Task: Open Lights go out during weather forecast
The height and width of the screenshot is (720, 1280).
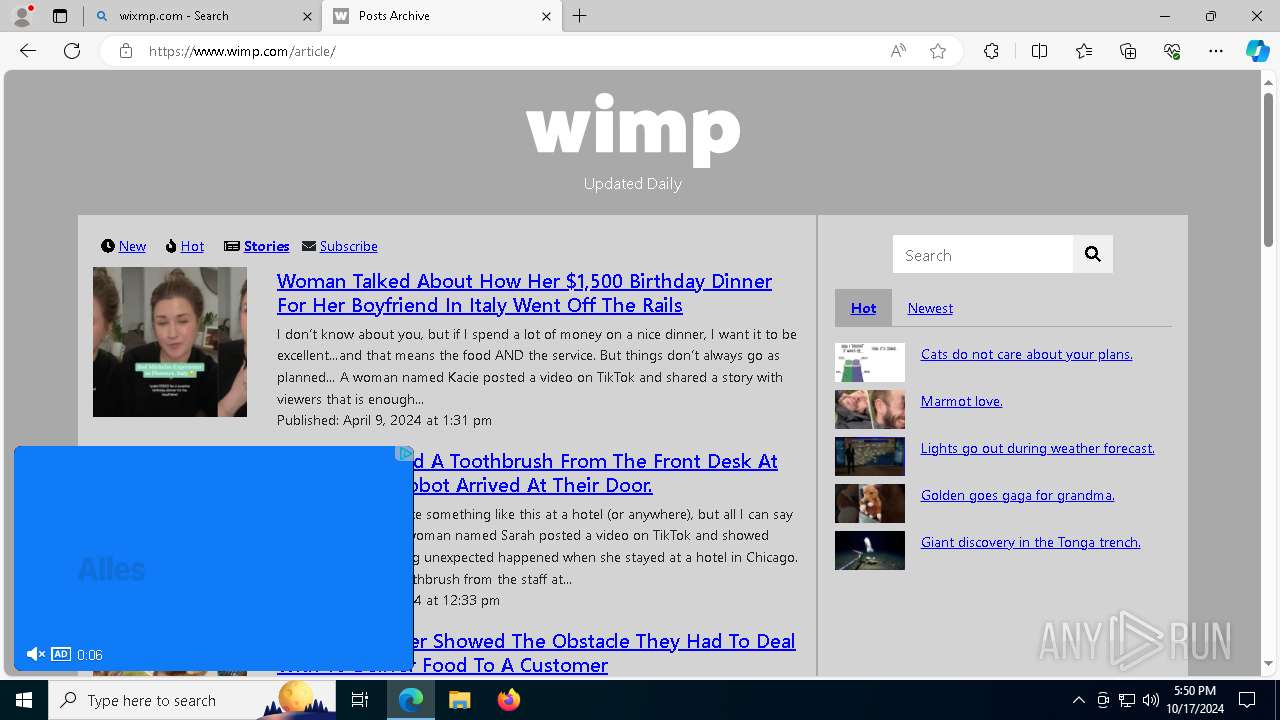Action: [x=1037, y=448]
